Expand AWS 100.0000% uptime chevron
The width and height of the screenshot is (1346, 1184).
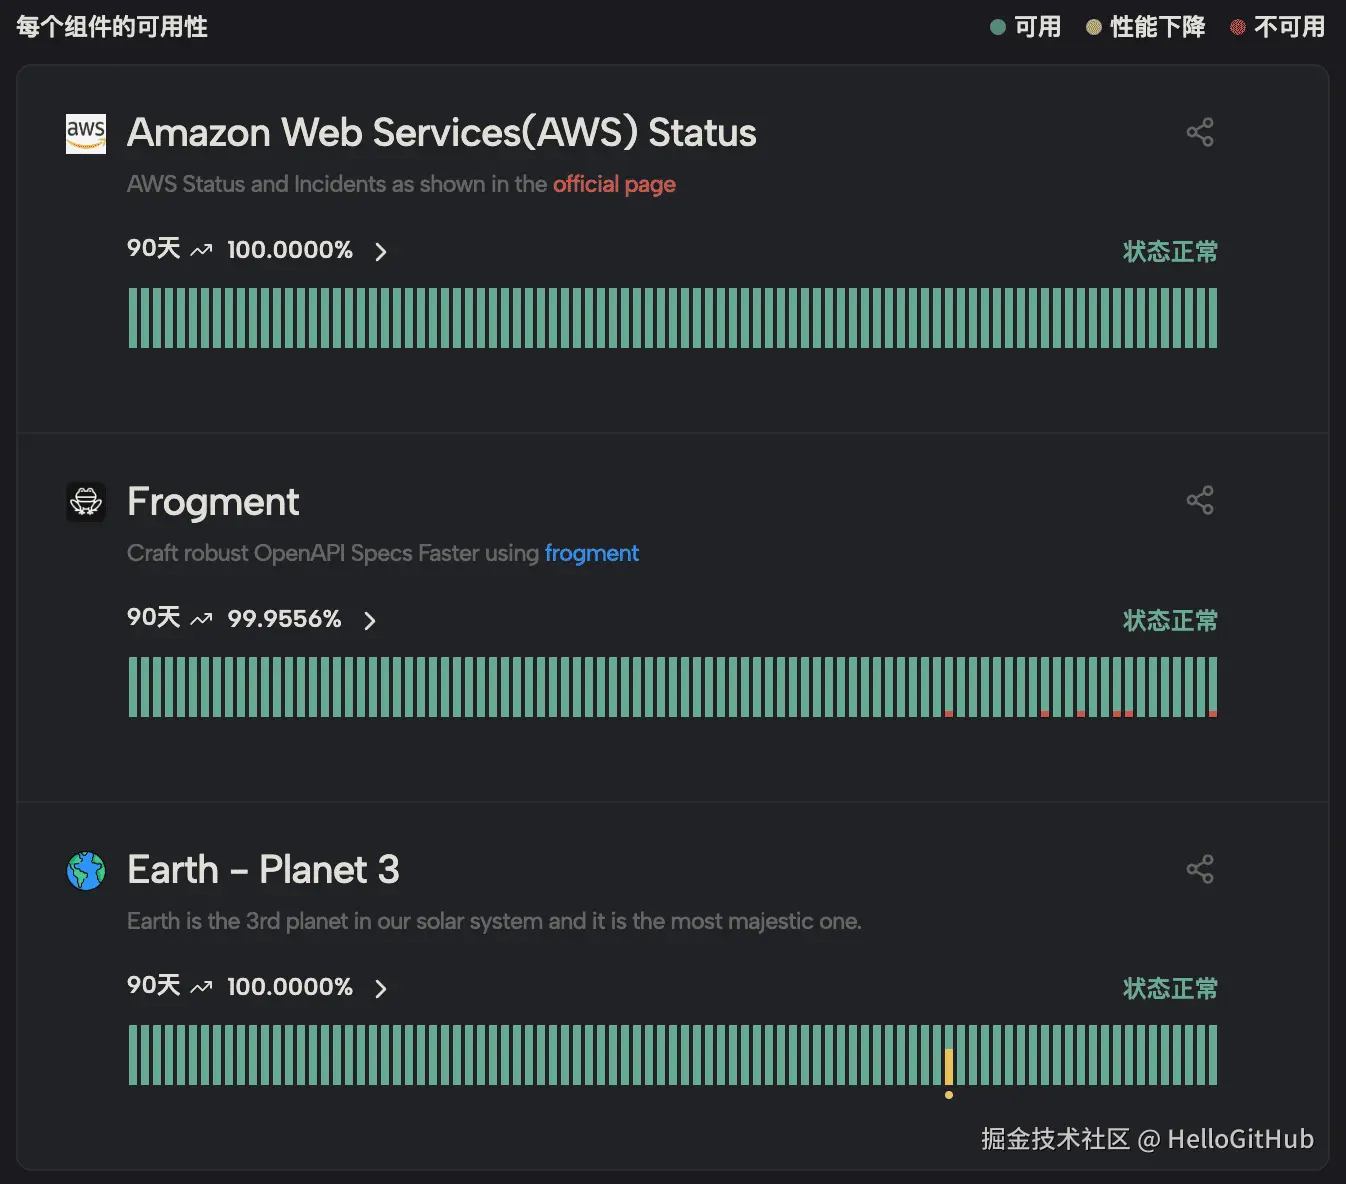tap(380, 251)
